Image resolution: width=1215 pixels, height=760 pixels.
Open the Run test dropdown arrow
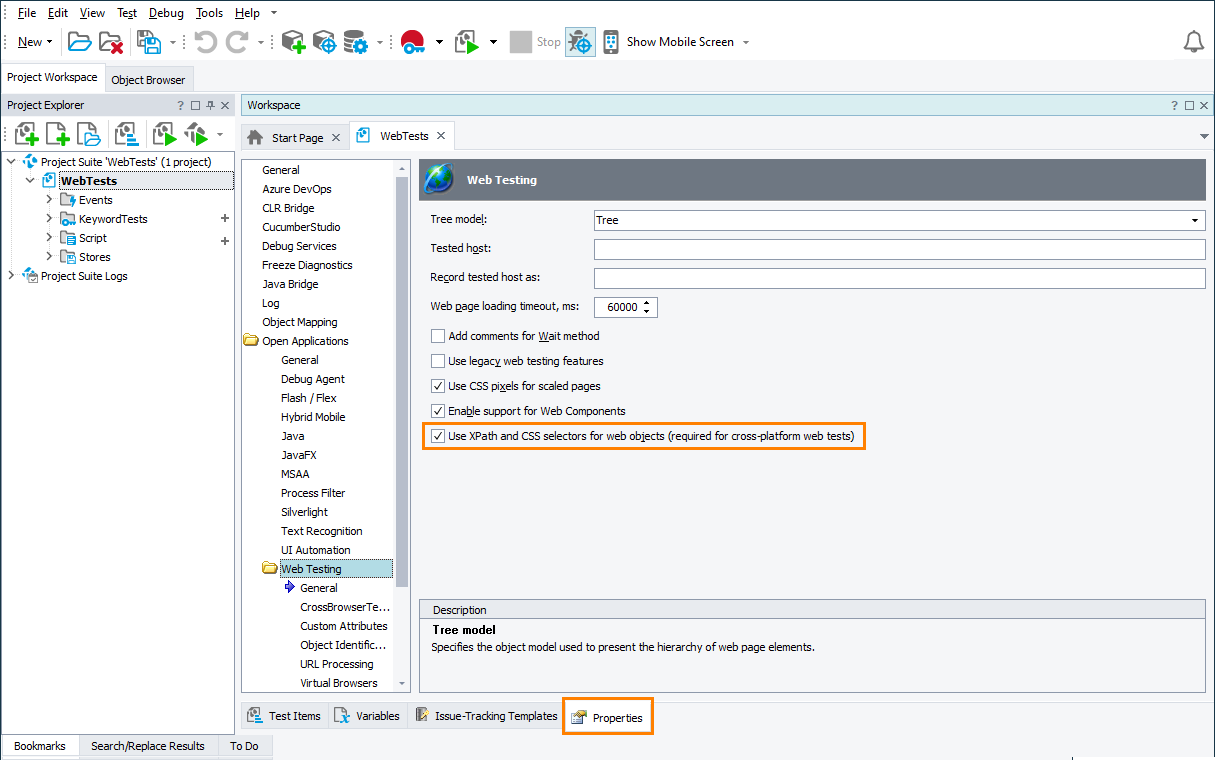493,42
